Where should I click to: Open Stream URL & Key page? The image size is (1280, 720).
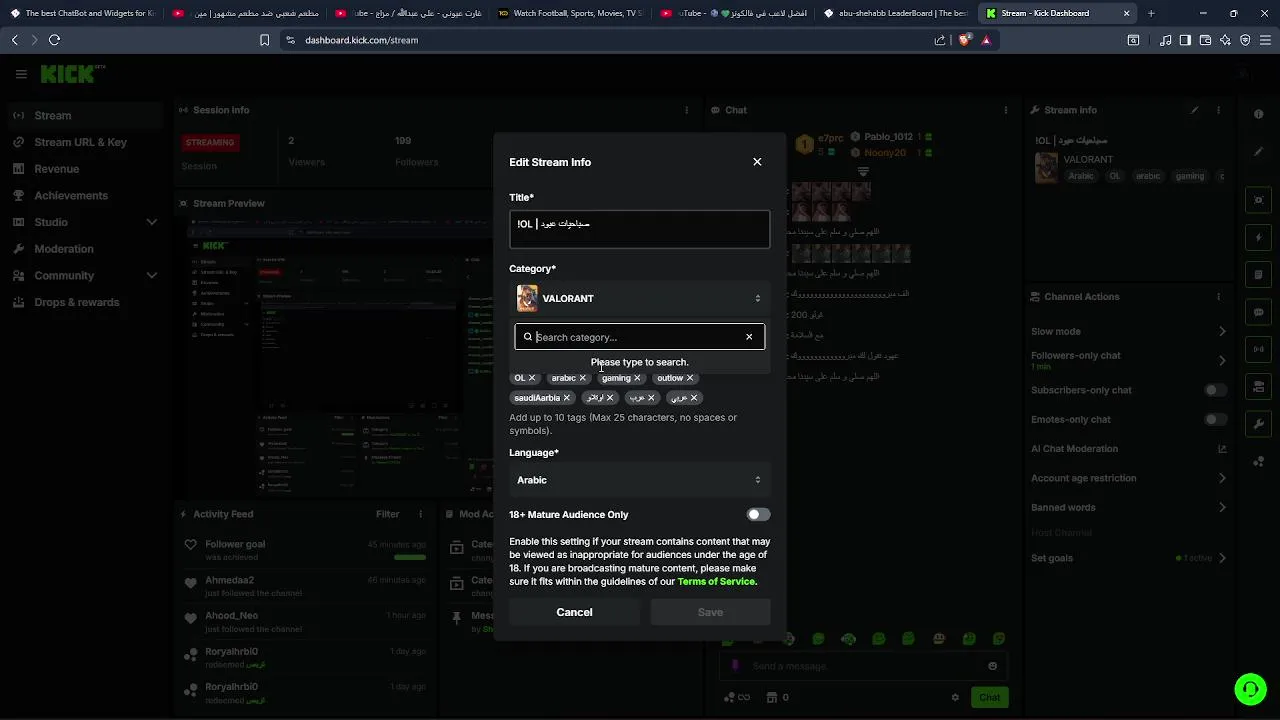(85, 142)
